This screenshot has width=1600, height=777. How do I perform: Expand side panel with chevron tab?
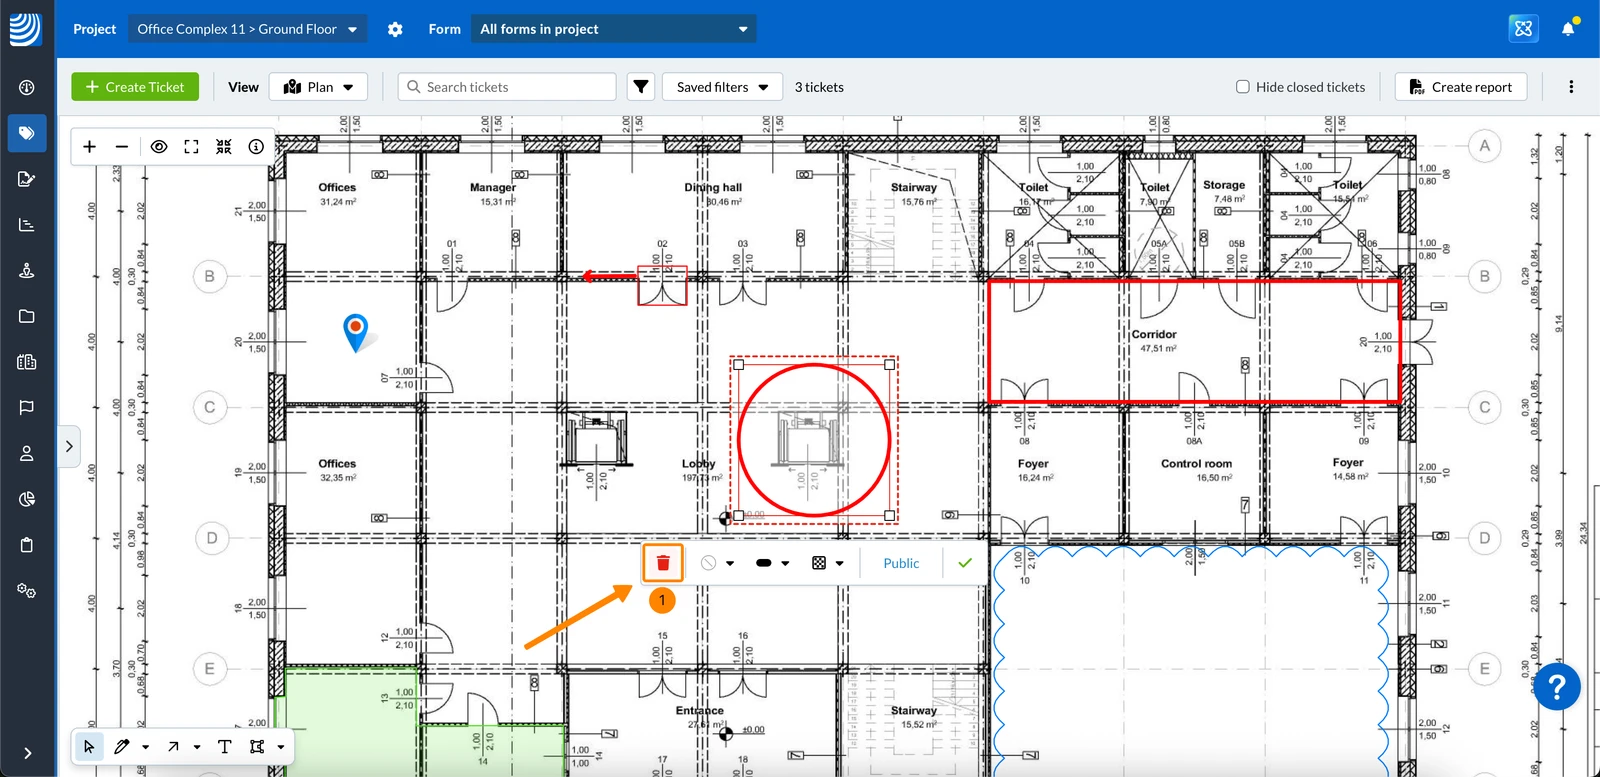[69, 446]
